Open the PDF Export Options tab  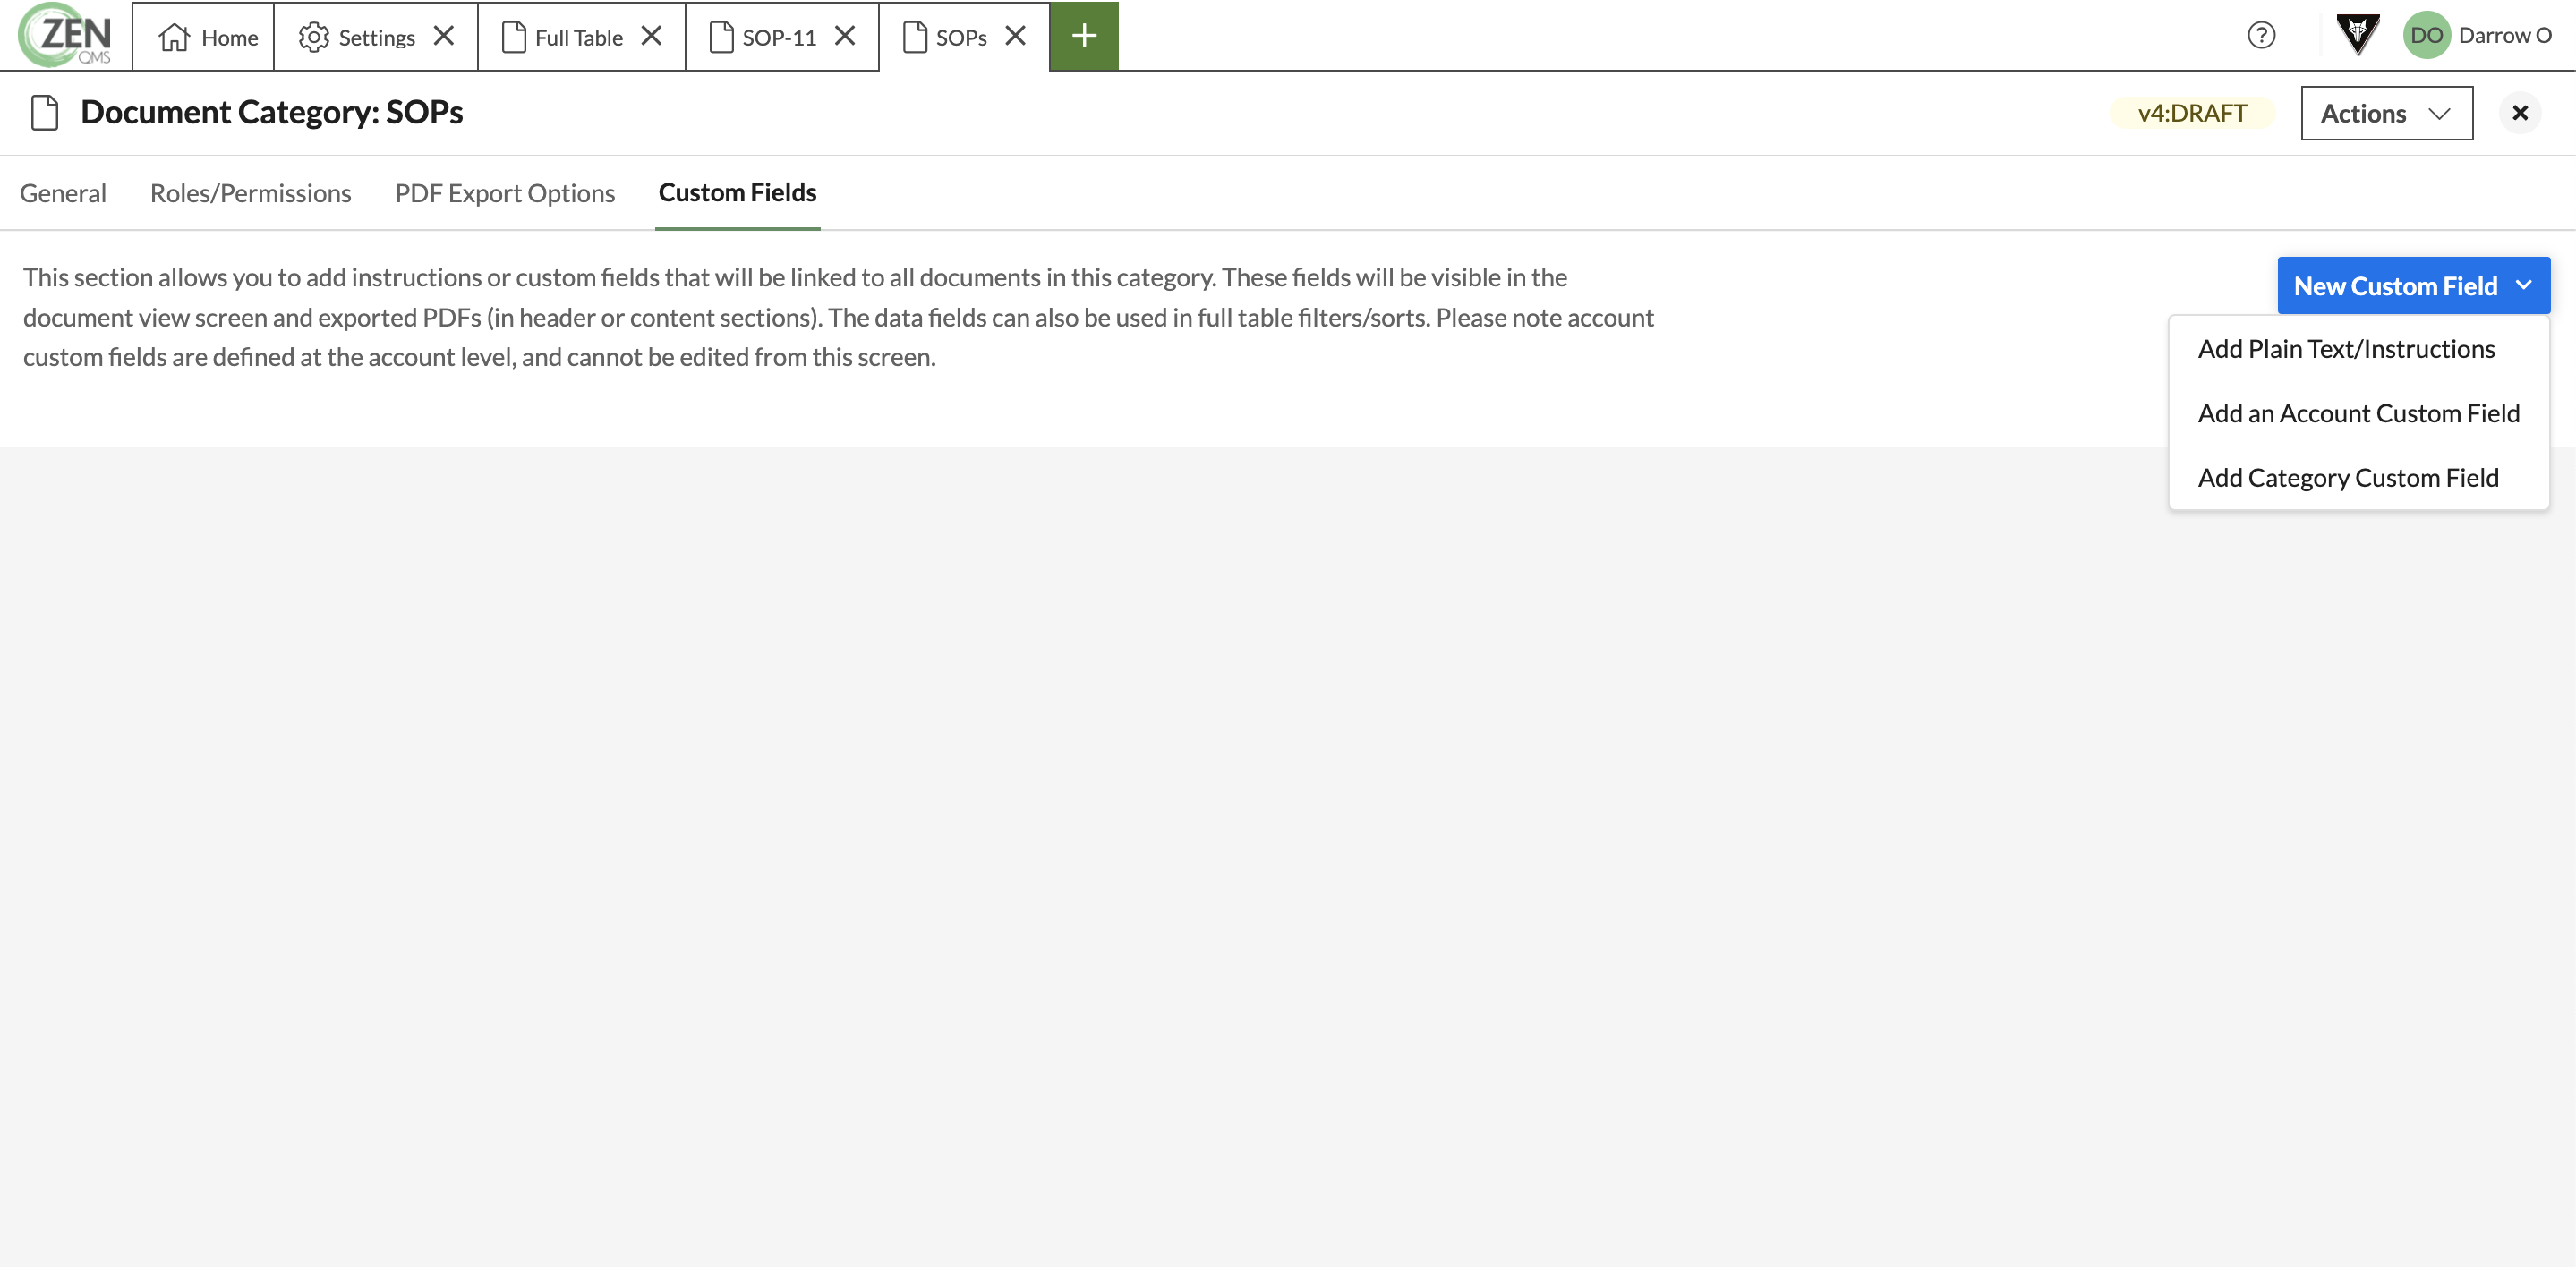coord(505,193)
